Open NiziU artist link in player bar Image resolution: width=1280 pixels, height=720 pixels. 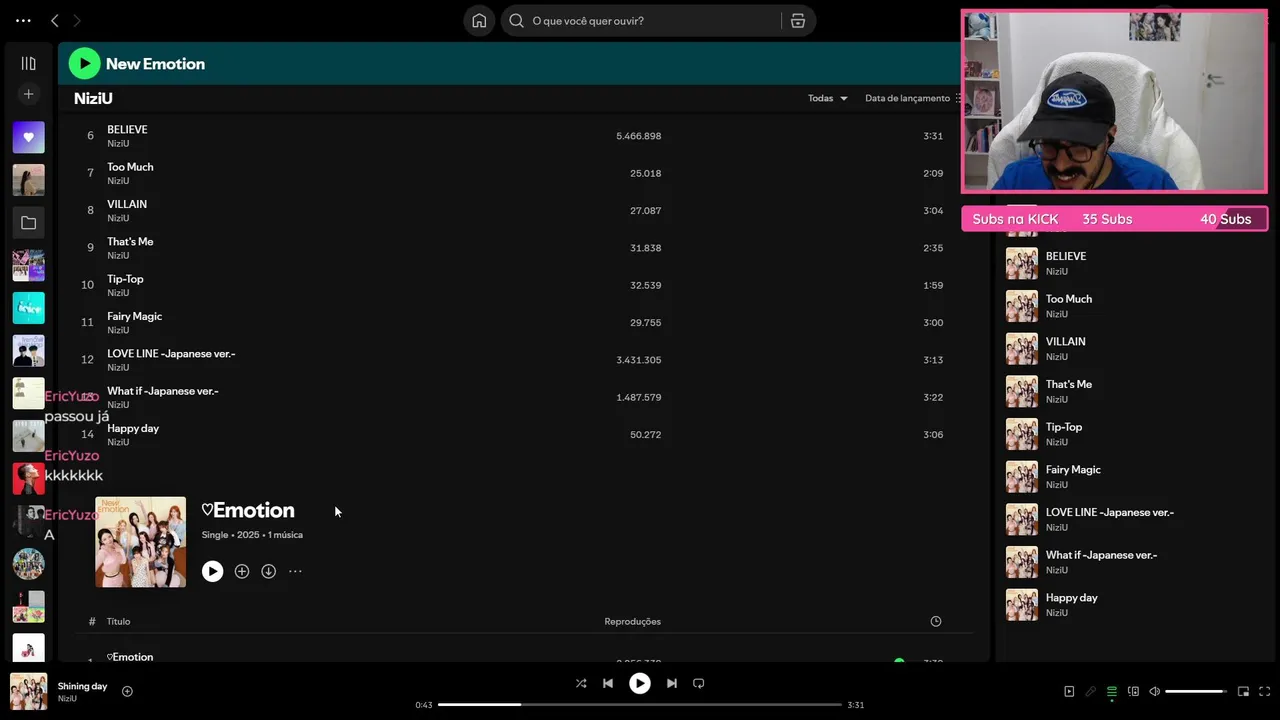67,698
